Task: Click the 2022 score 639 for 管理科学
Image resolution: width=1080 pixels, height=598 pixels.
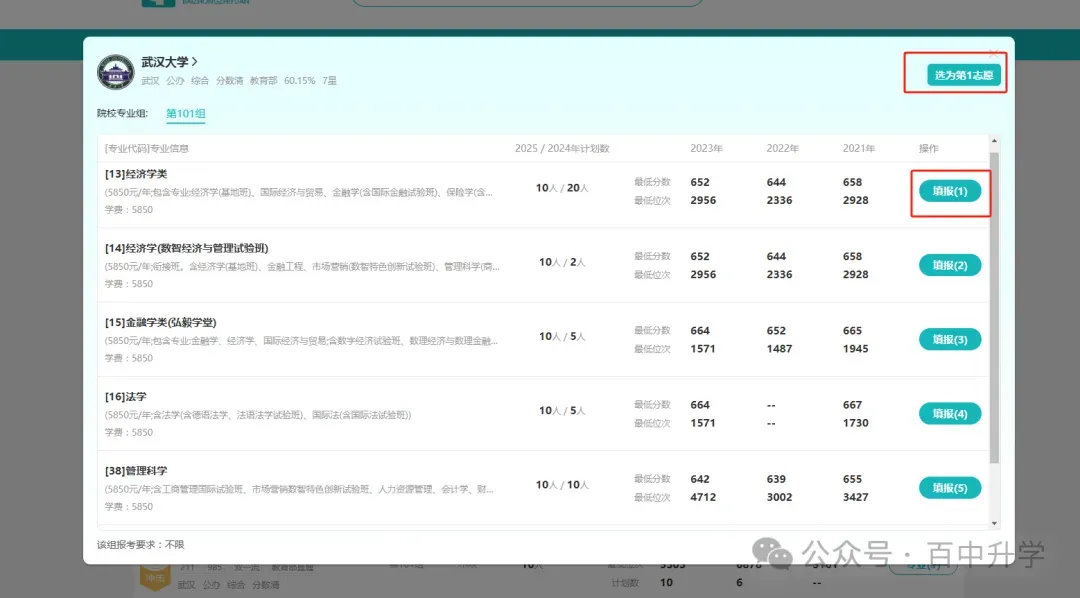Action: pyautogui.click(x=776, y=479)
